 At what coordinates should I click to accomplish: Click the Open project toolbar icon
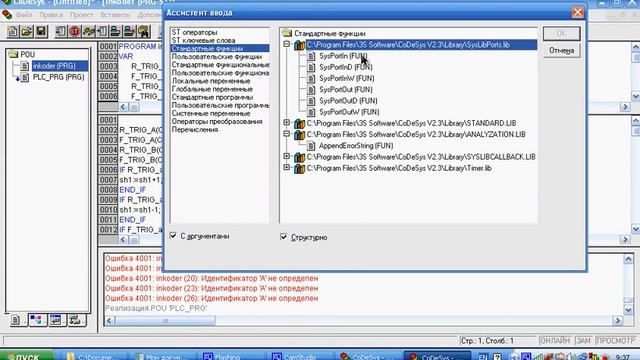(x=27, y=31)
